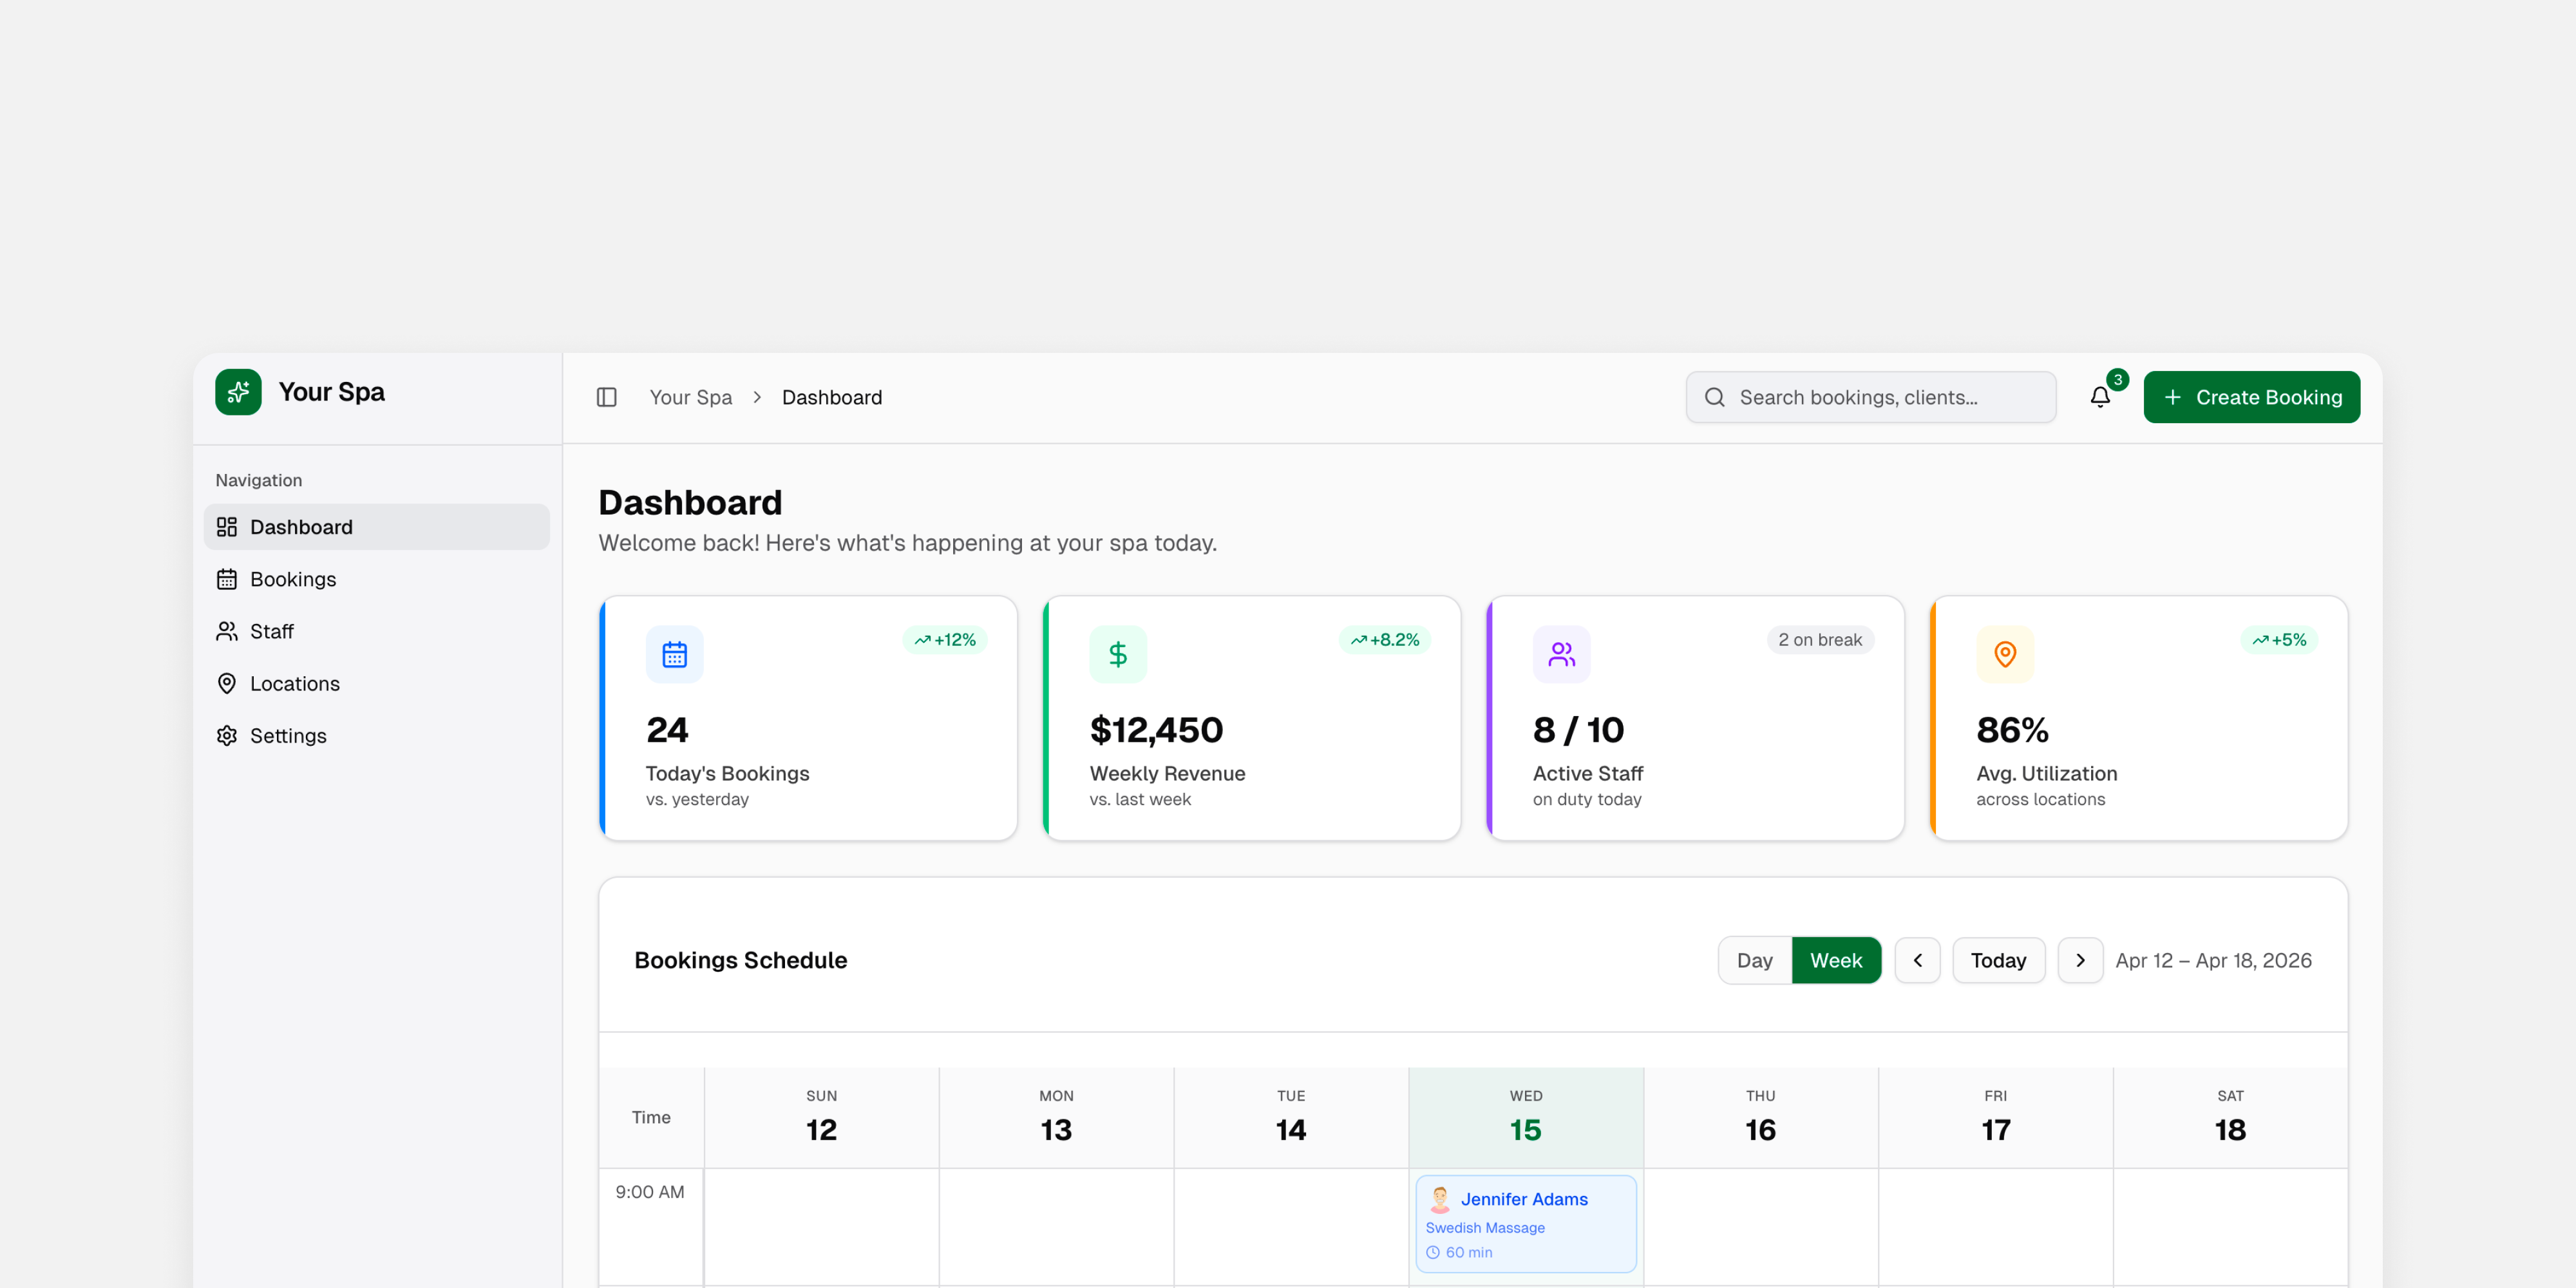Go to Locations in the sidebar
The width and height of the screenshot is (2576, 1288).
tap(294, 683)
